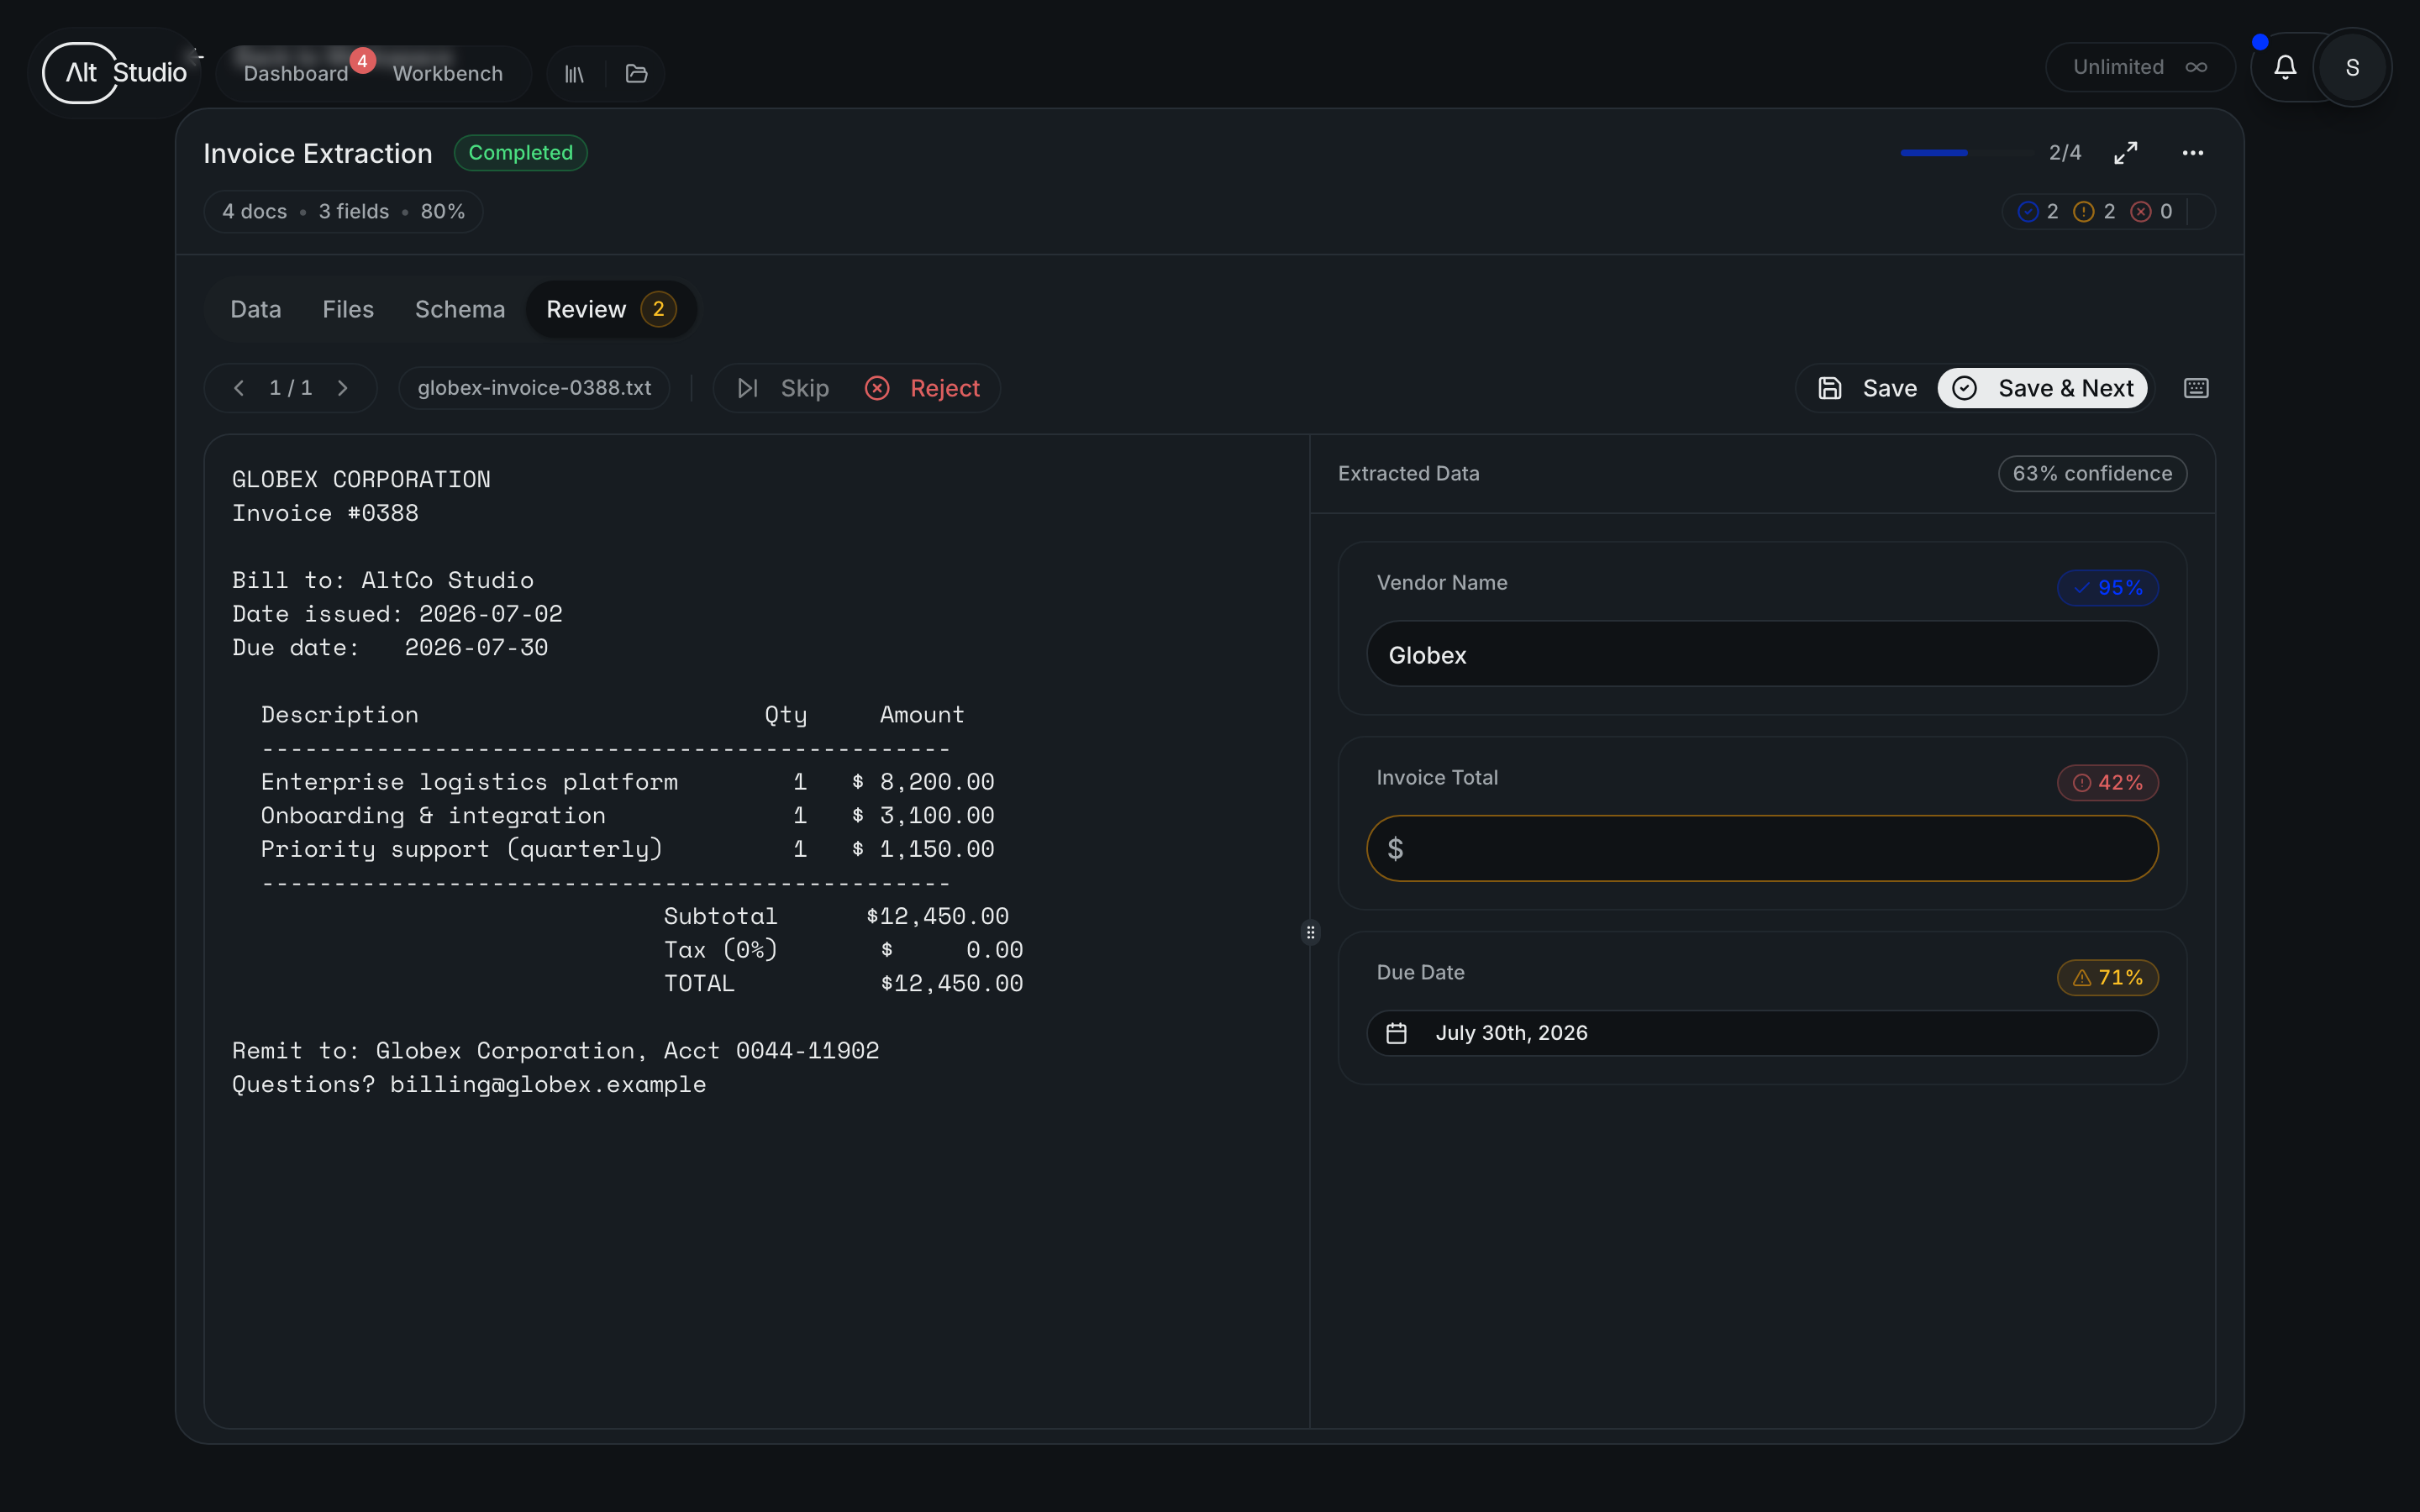Image resolution: width=2420 pixels, height=1512 pixels.
Task: Switch to the Files tab
Action: click(348, 310)
